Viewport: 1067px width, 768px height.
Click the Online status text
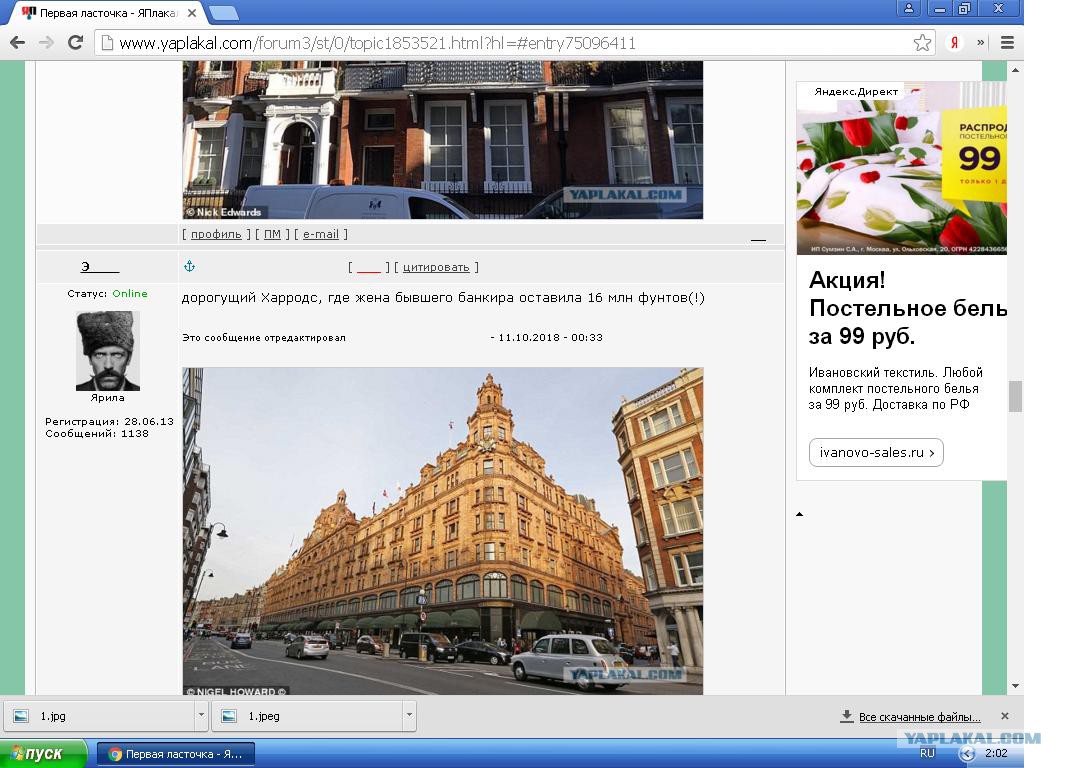130,293
